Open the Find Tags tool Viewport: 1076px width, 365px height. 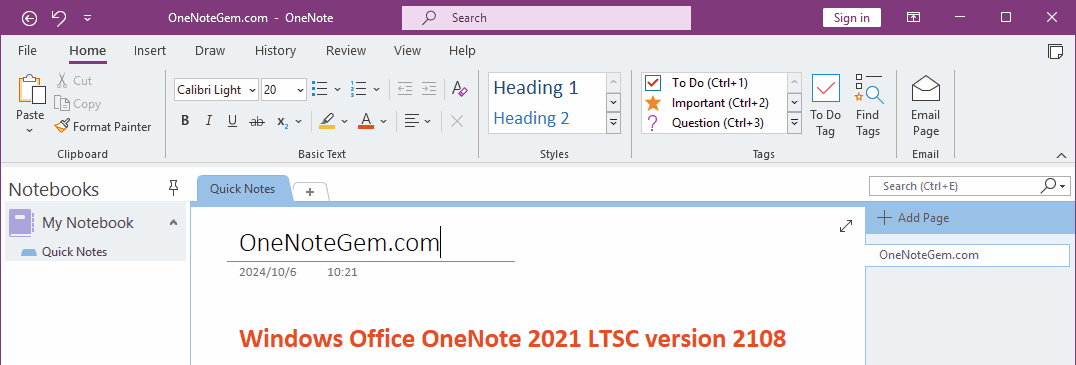(868, 106)
